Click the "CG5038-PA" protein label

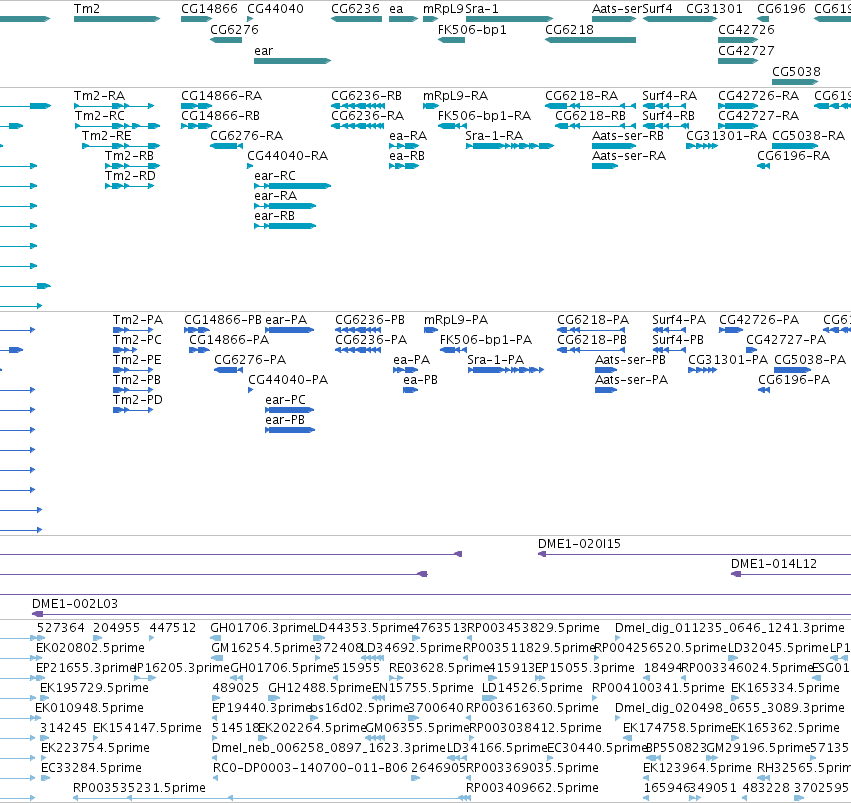click(810, 360)
